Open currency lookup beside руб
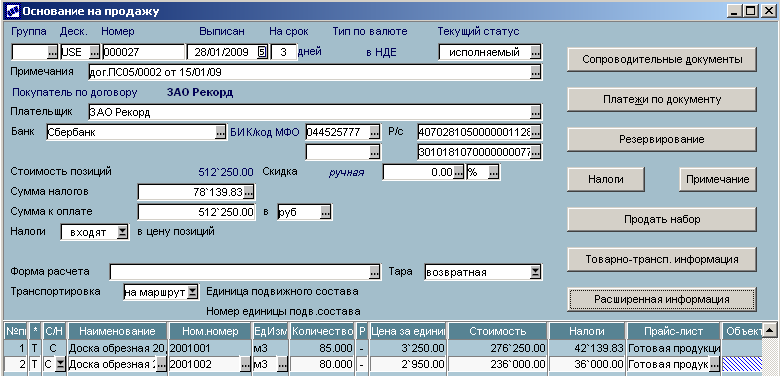780x376 pixels. click(325, 212)
